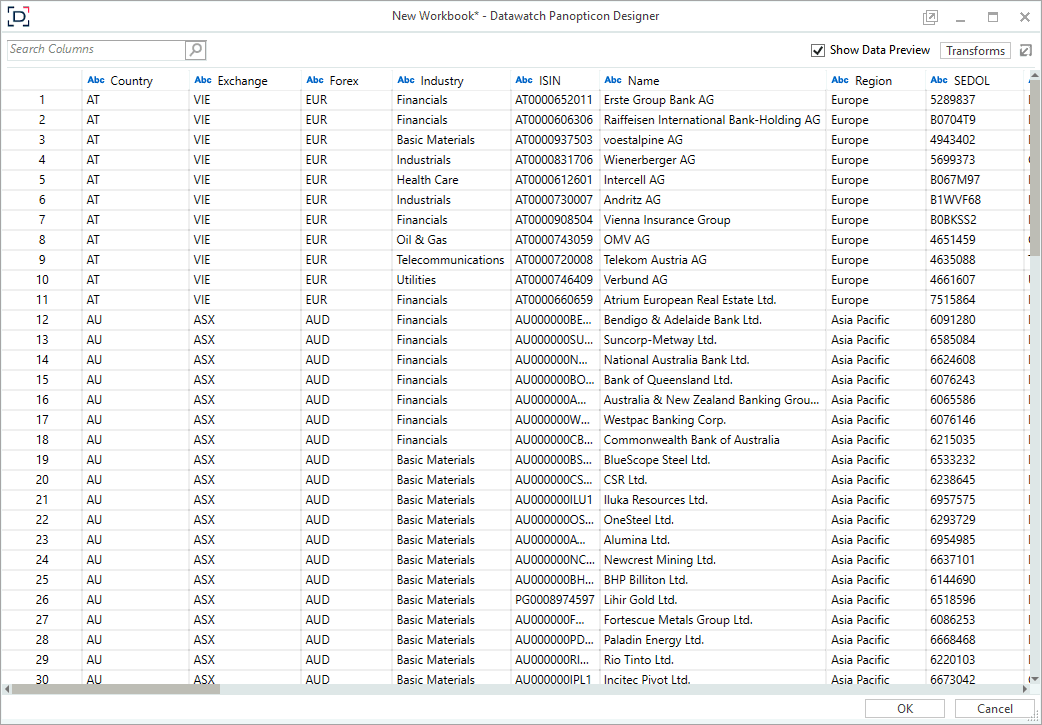
Task: Click the horizontal scrollbar thumb at bottom
Action: [x=115, y=689]
